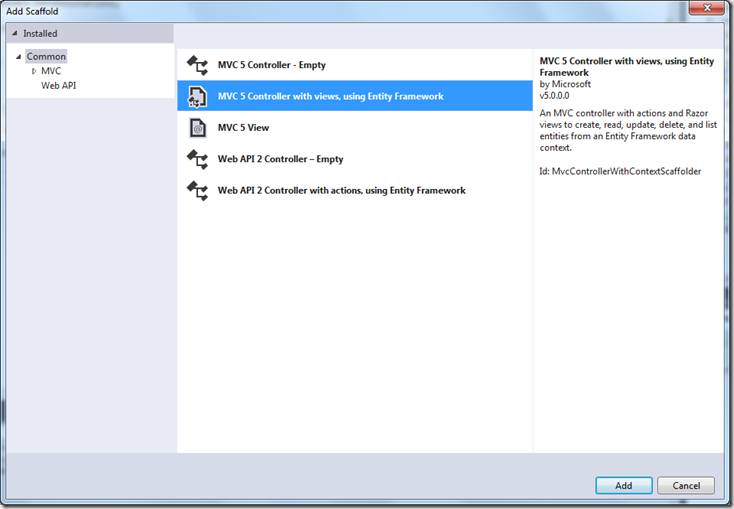Click the v5.0.0.0 version text
The image size is (734, 509).
coord(554,96)
